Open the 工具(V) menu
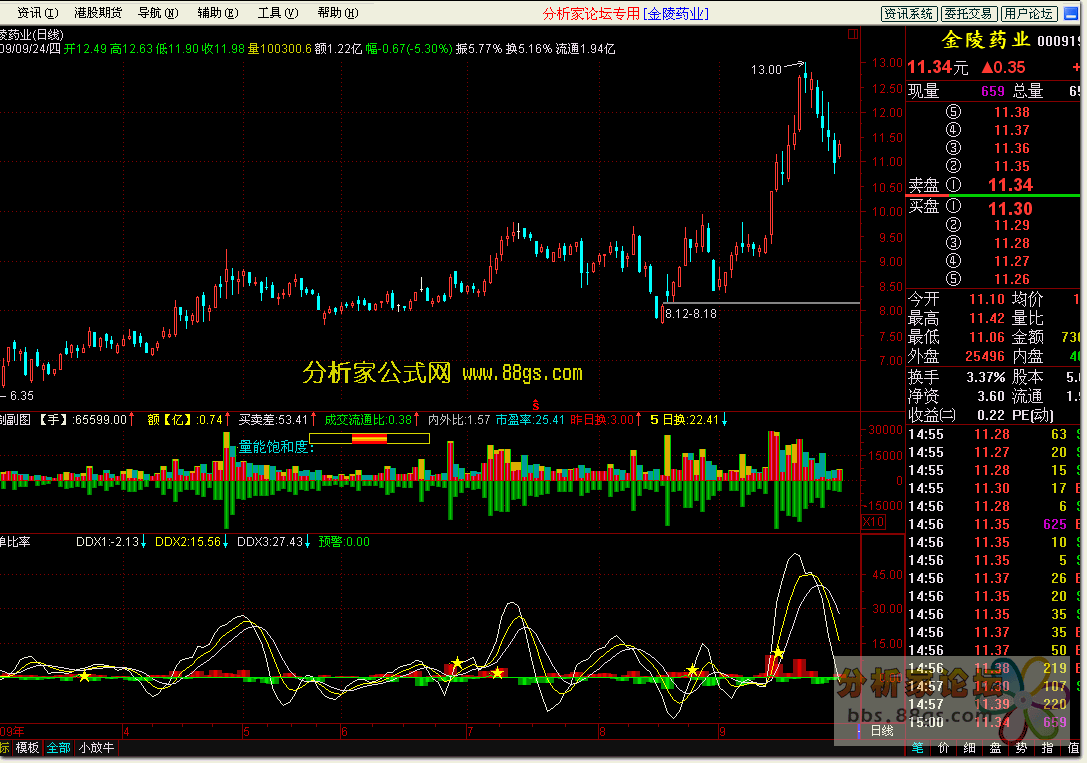1087x763 pixels. pos(277,12)
